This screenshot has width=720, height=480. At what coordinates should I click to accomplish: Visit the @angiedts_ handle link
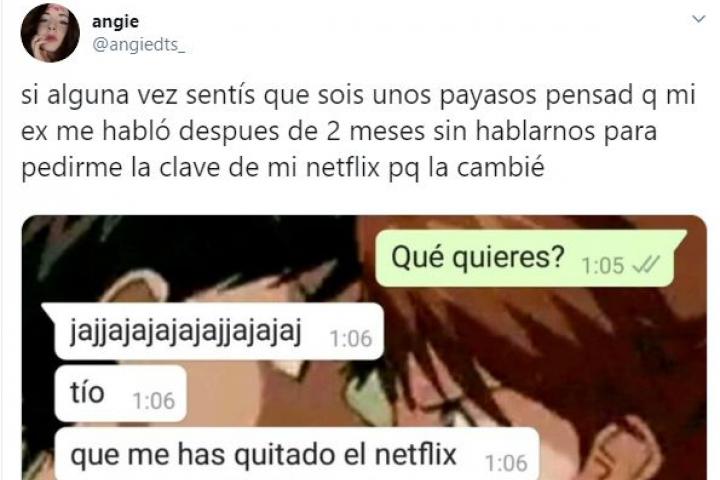point(139,45)
